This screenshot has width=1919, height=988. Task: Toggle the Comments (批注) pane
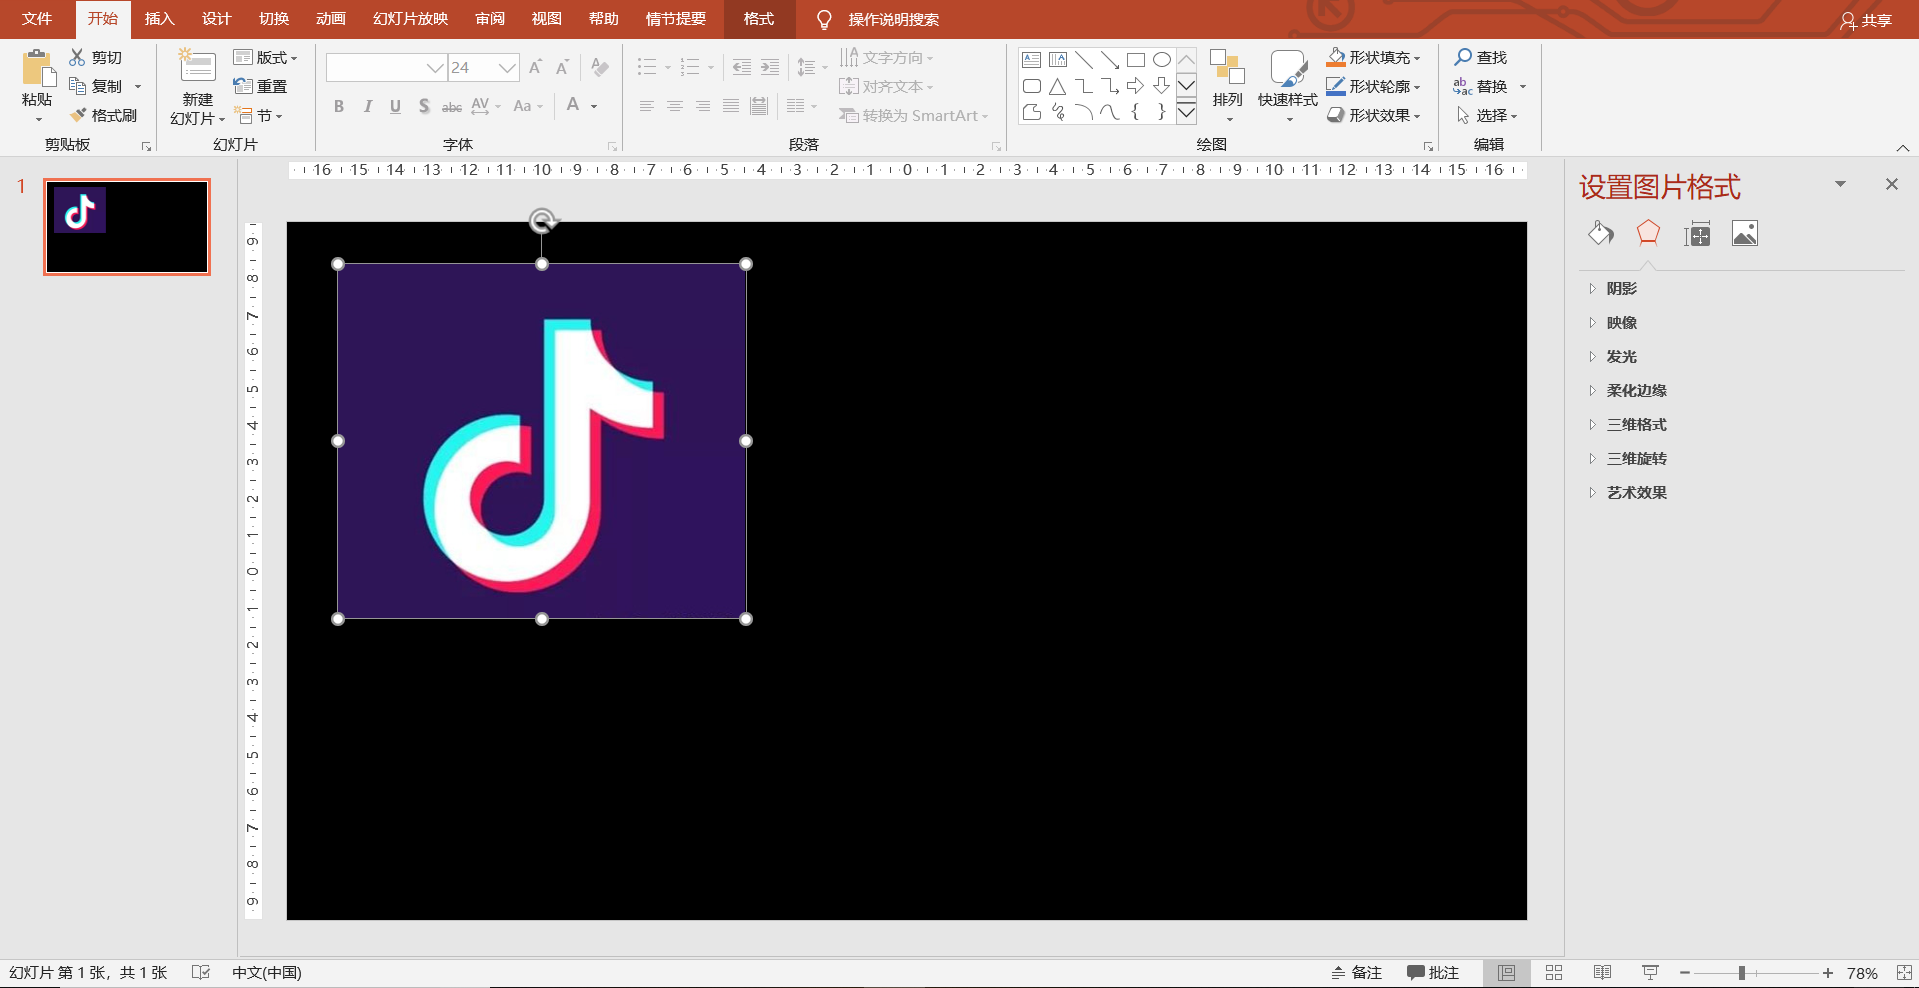(x=1433, y=973)
